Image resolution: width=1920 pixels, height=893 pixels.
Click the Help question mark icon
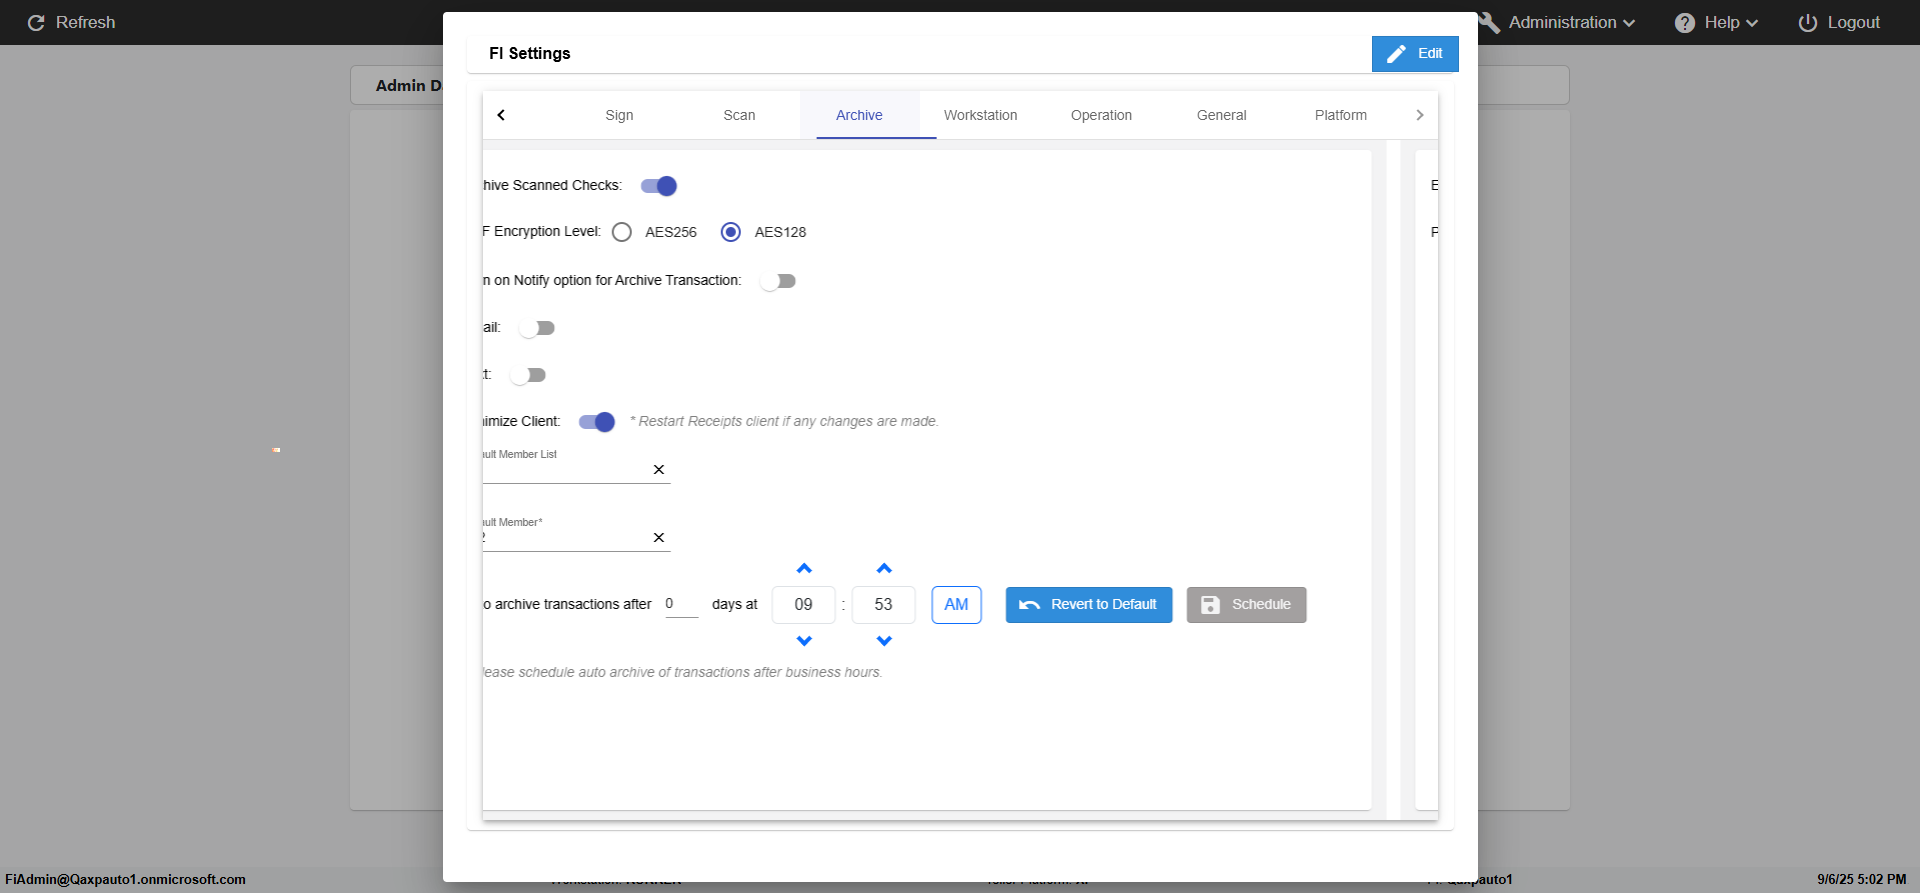pos(1685,23)
